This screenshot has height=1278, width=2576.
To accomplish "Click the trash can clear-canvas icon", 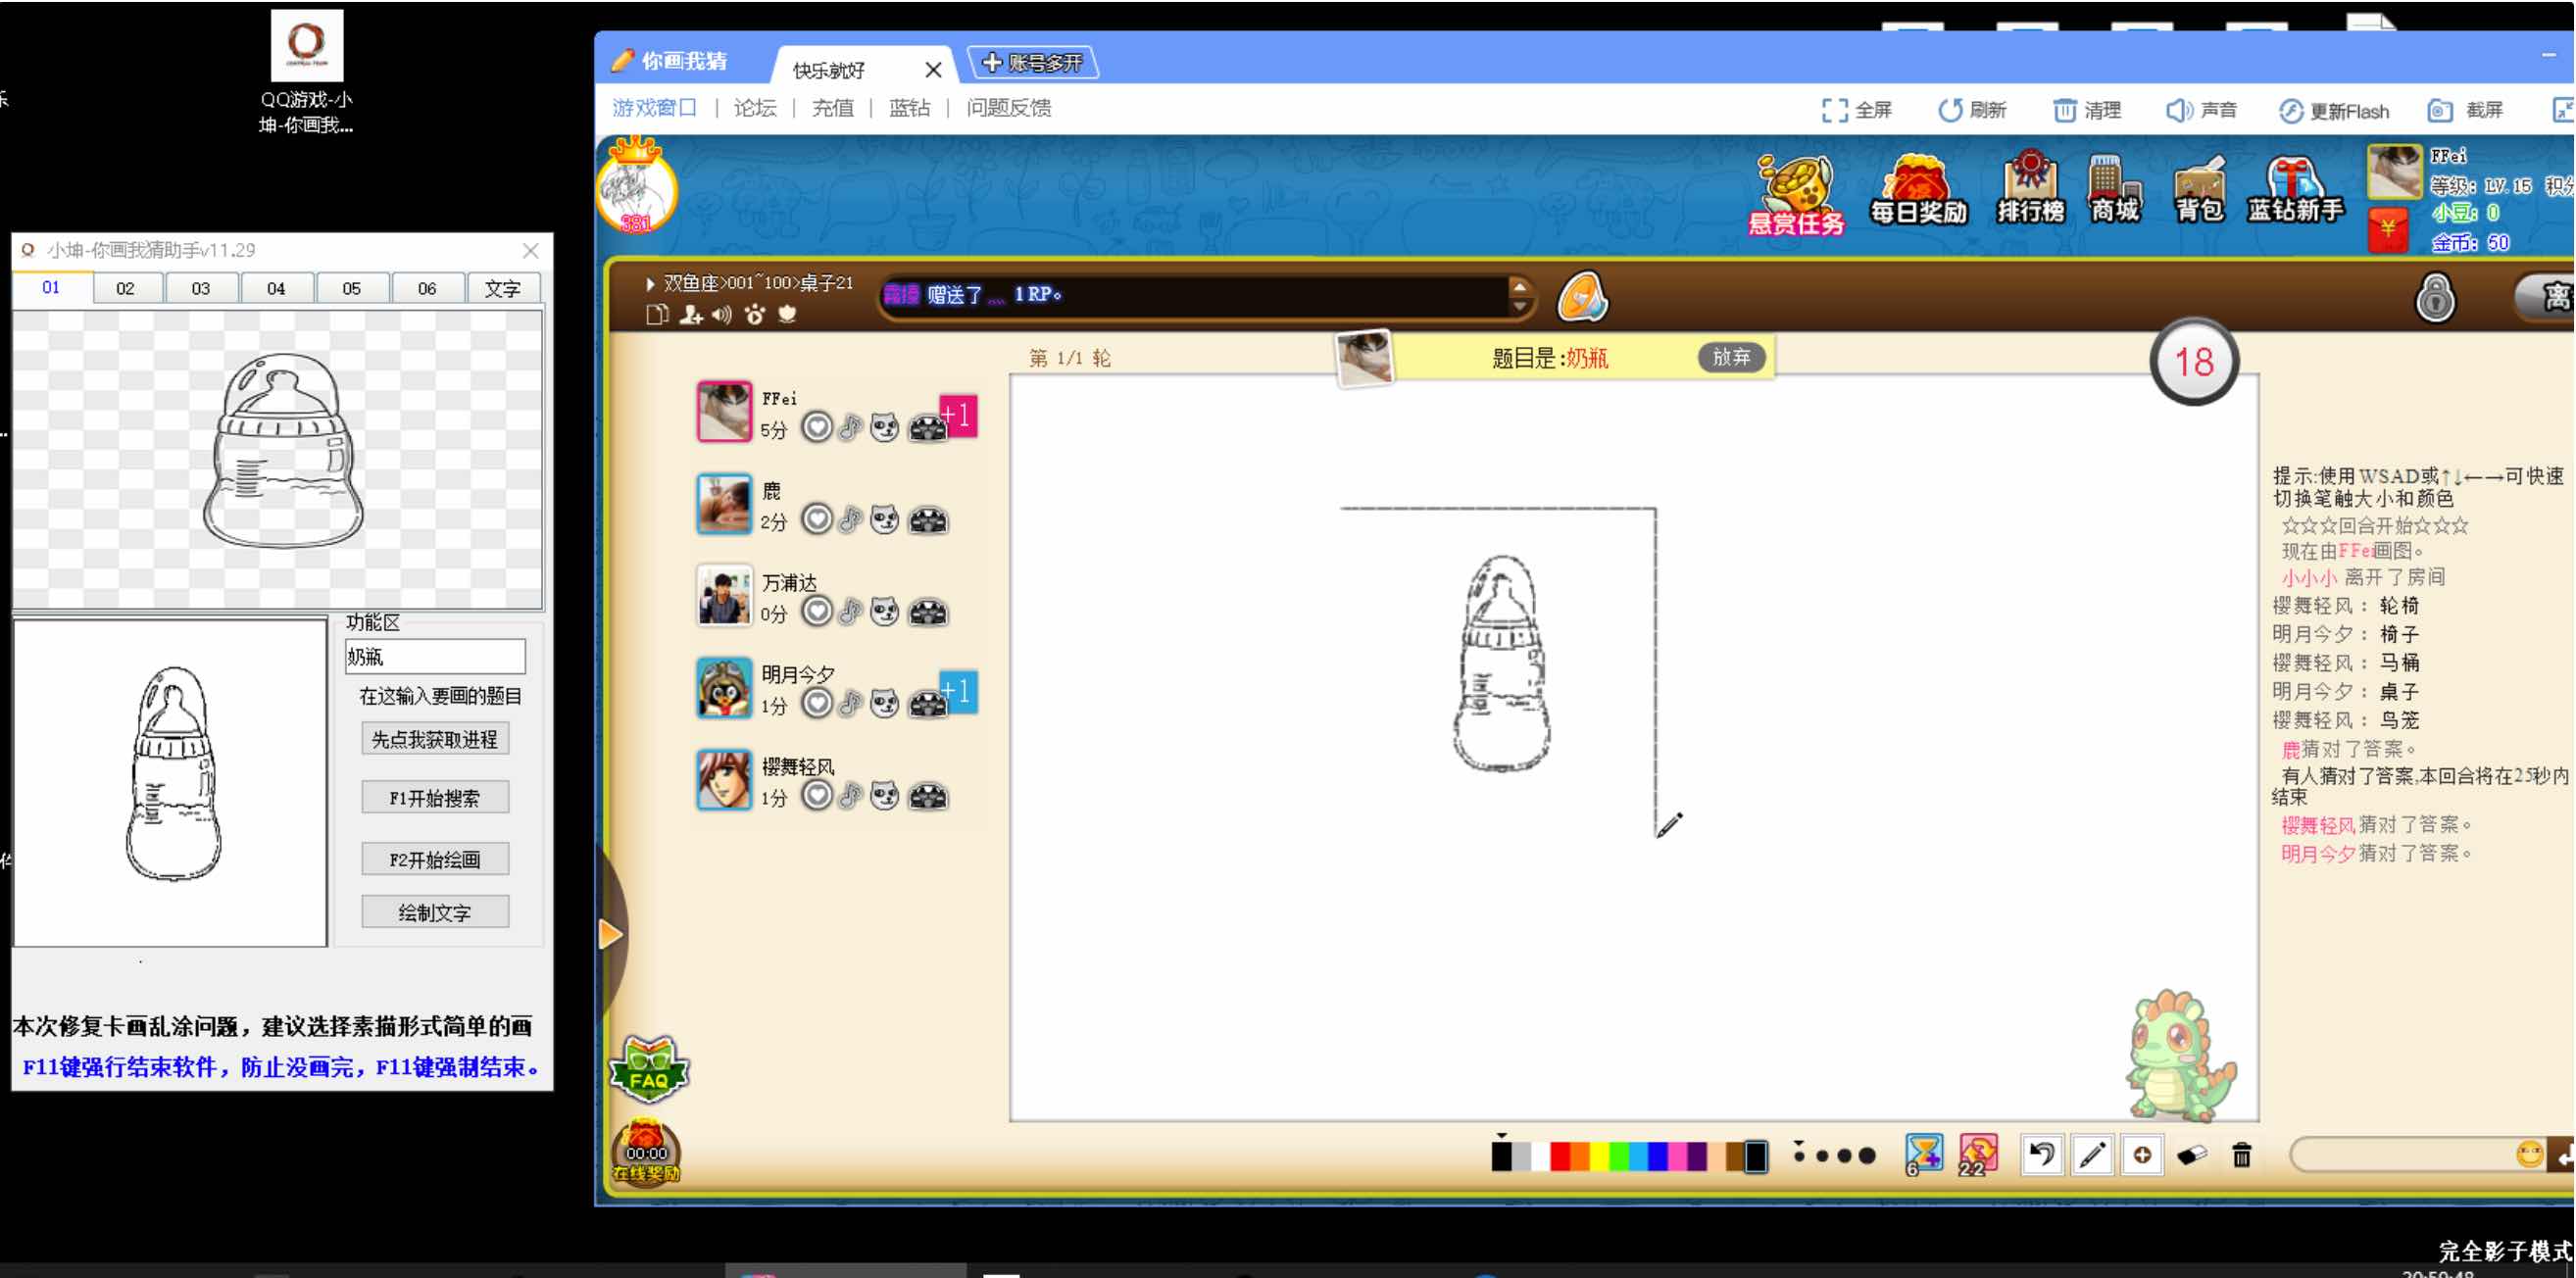I will [2242, 1155].
